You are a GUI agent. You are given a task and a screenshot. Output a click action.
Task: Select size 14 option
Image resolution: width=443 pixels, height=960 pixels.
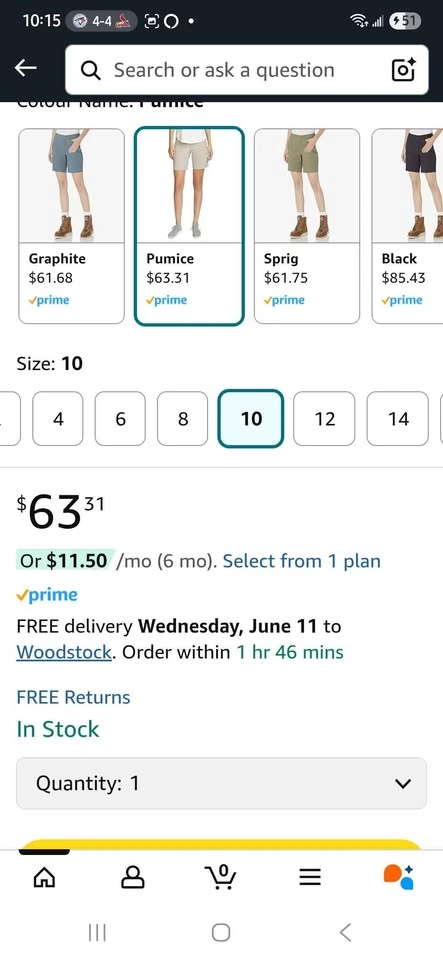click(398, 419)
